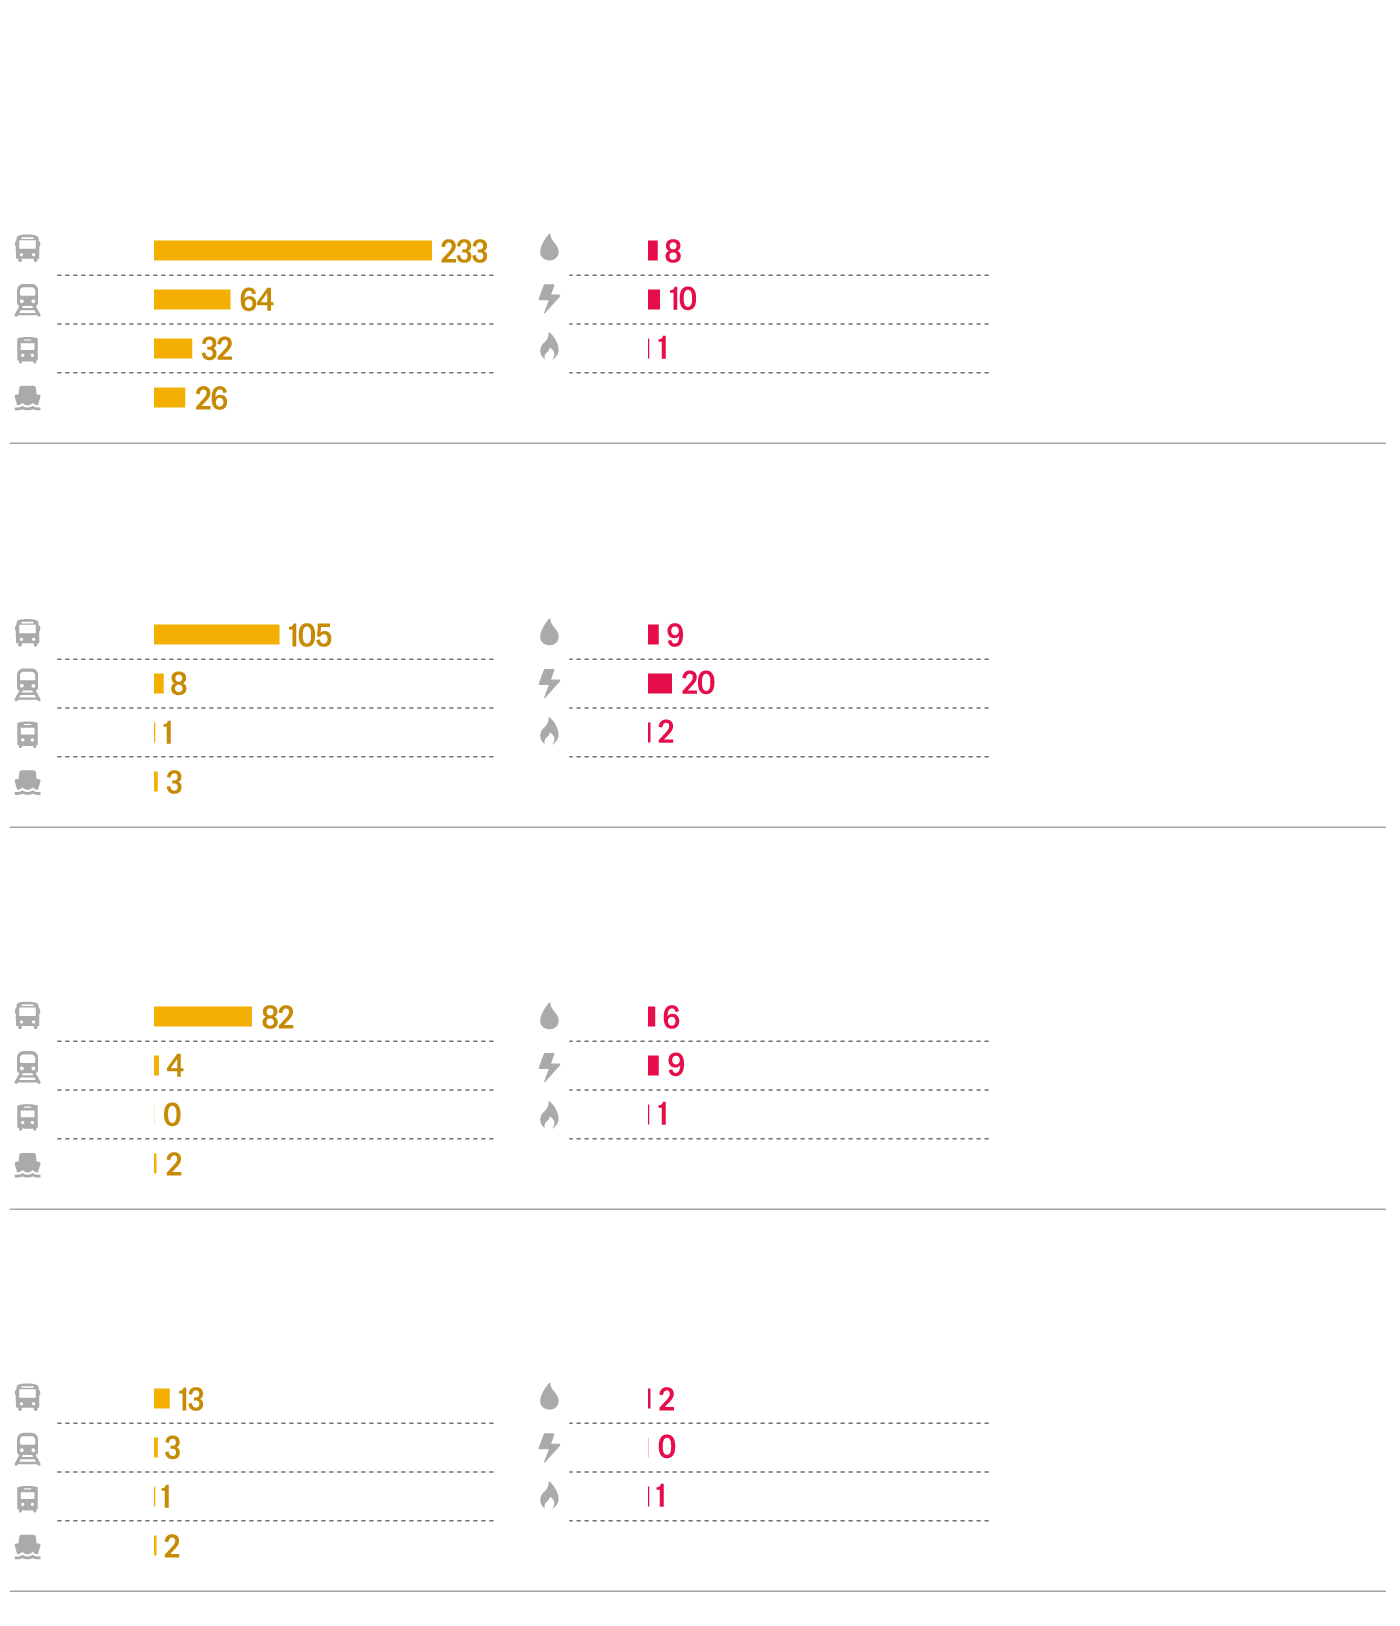Click the train icon next to value 64
This screenshot has width=1400, height=1626.
(28, 300)
